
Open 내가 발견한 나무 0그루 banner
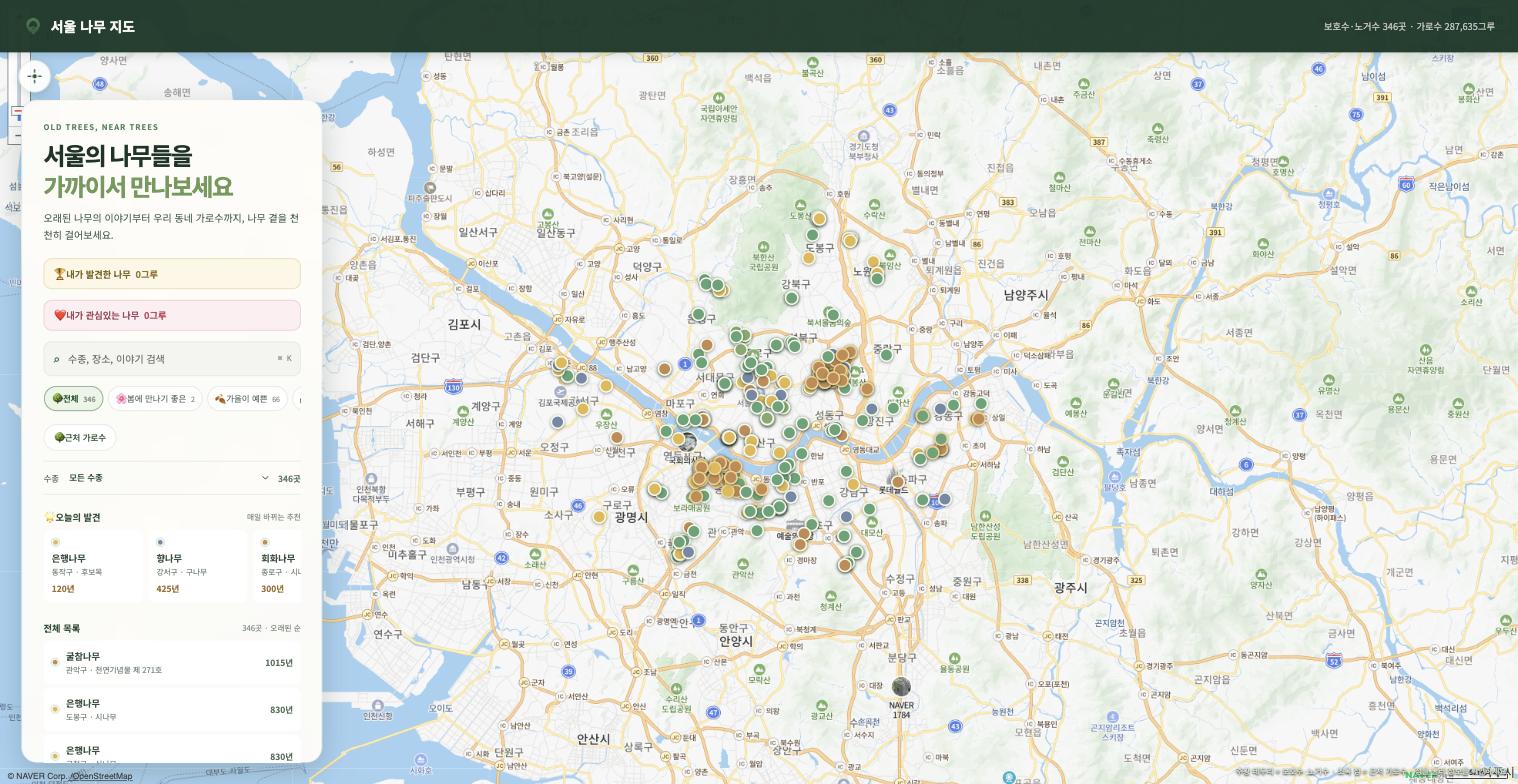(x=172, y=274)
